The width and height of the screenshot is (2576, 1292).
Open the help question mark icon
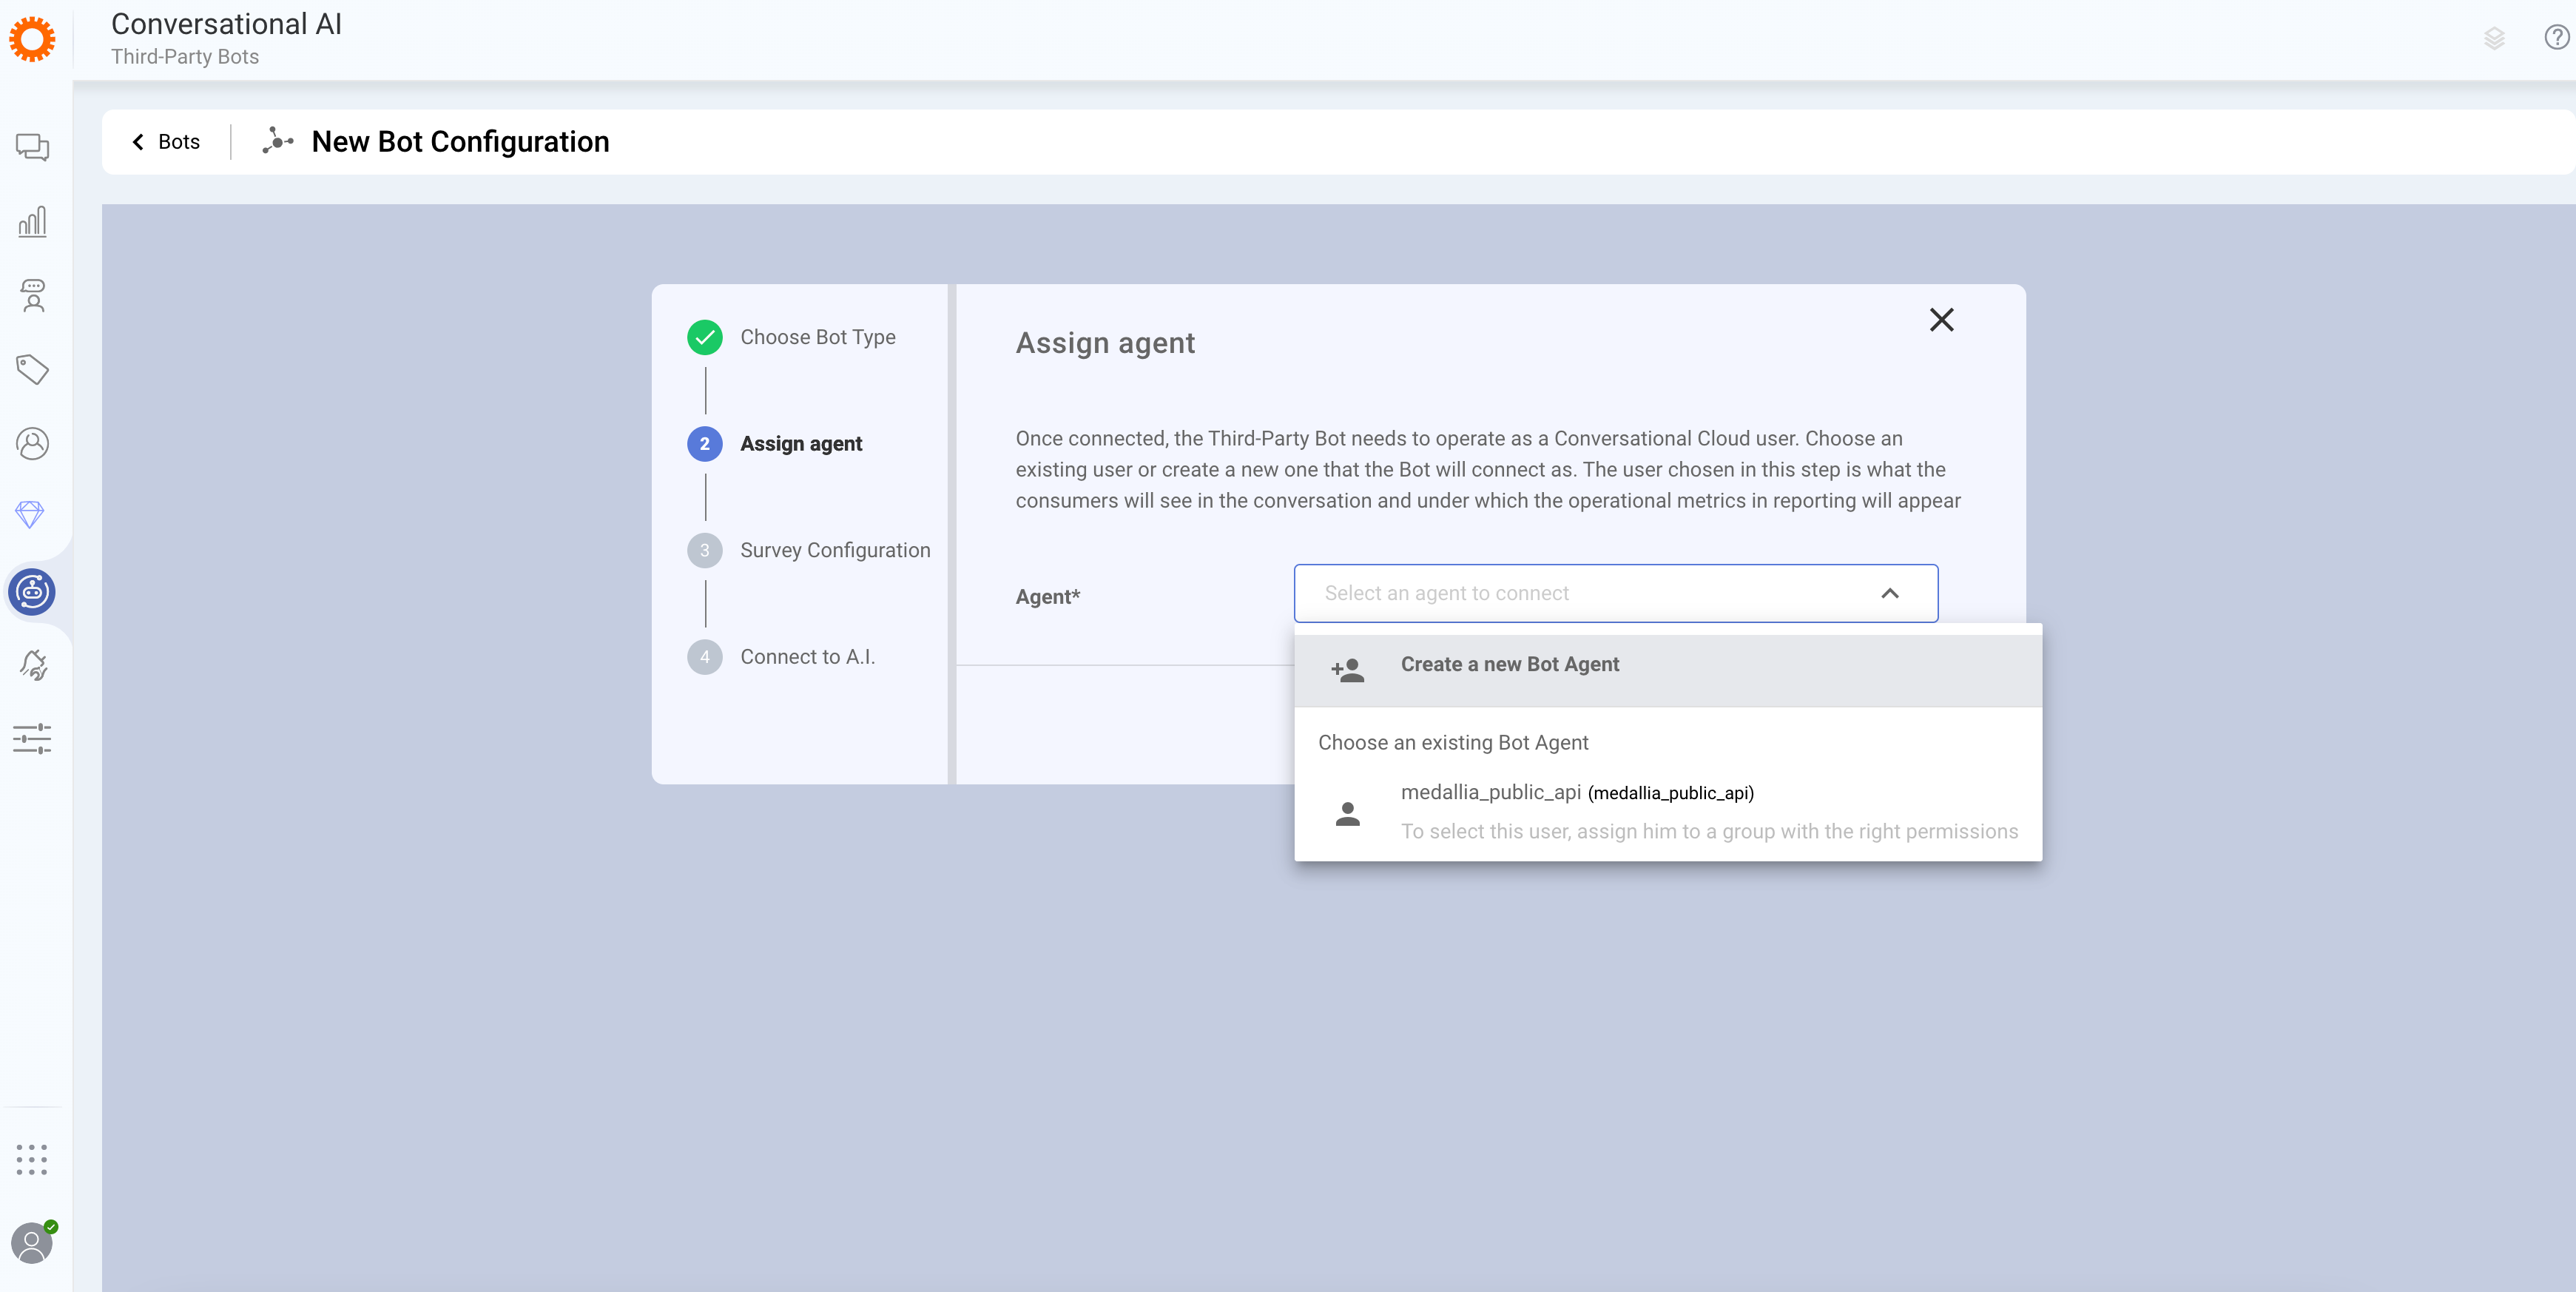tap(2556, 38)
